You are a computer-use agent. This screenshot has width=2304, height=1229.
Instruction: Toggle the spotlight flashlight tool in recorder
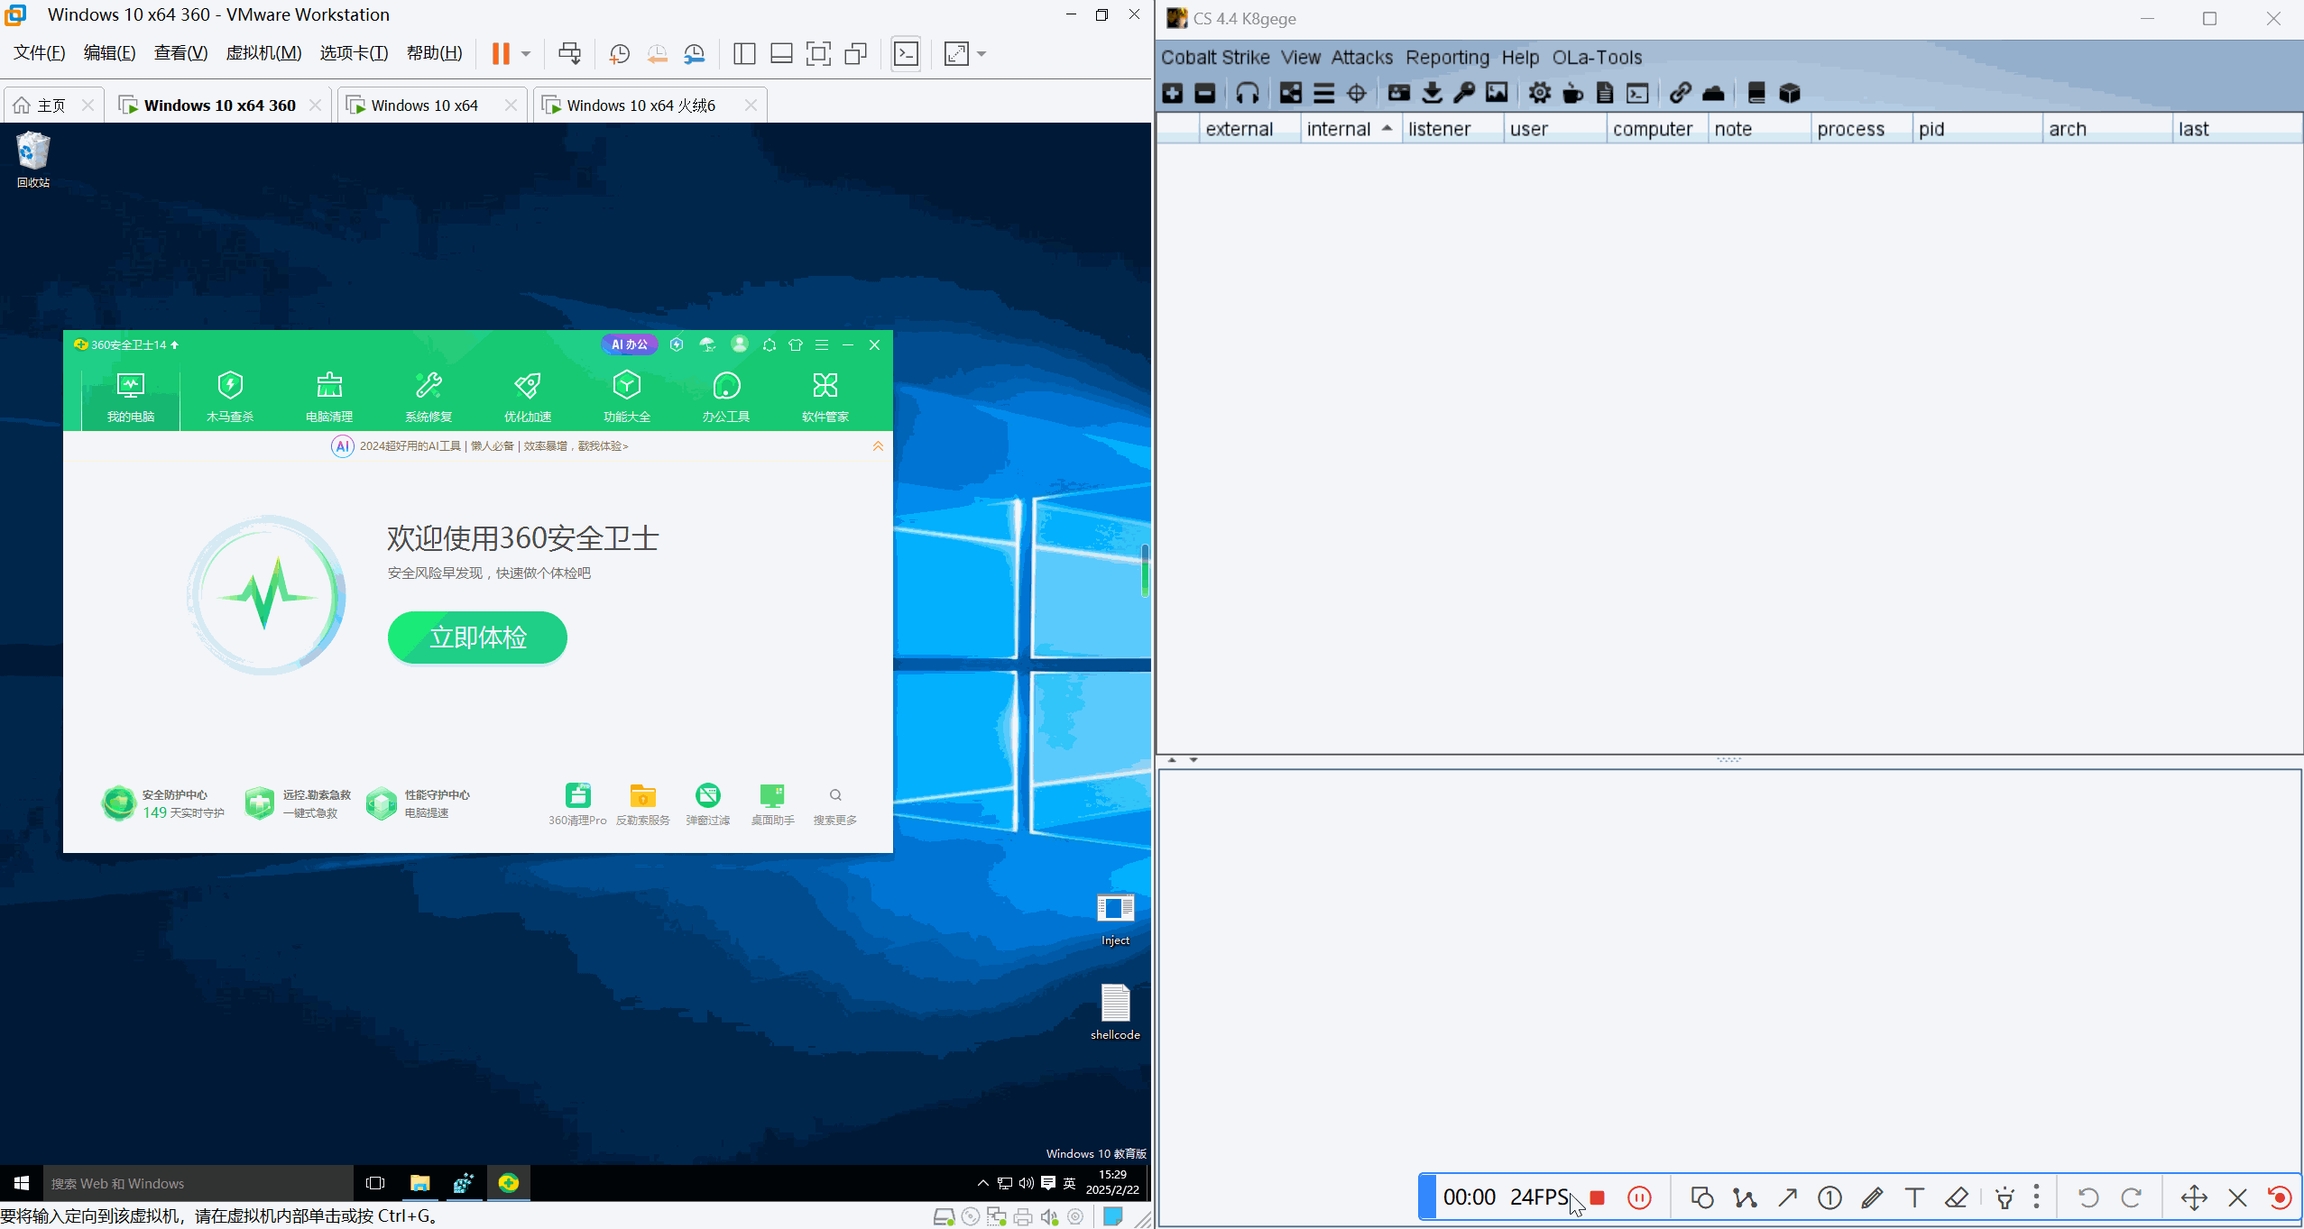click(x=2004, y=1197)
